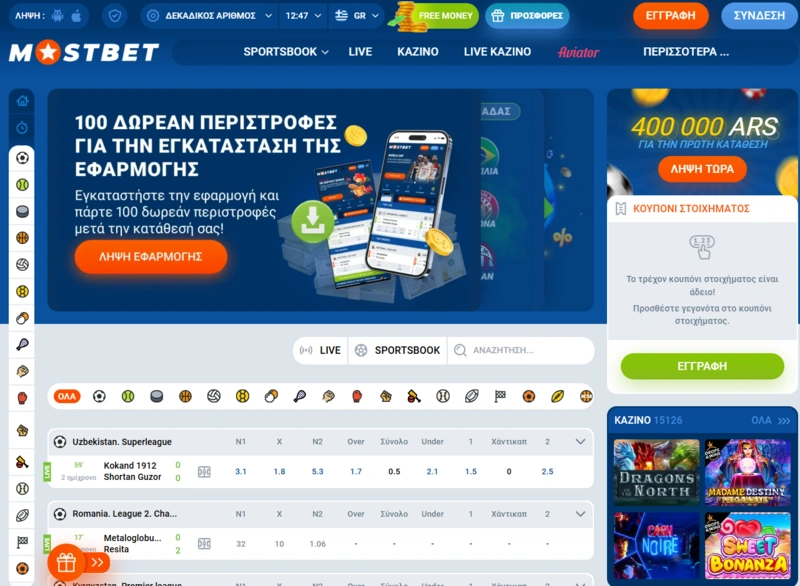Download the Android app via header icon
Viewport: 800px width, 586px height.
pos(58,16)
